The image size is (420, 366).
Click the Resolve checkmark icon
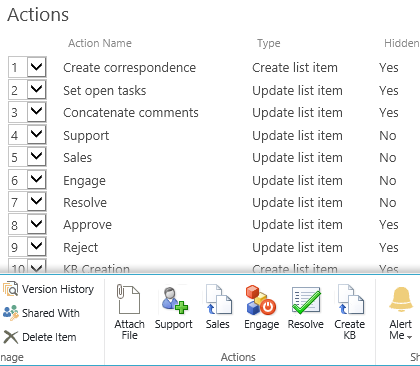[x=306, y=301]
